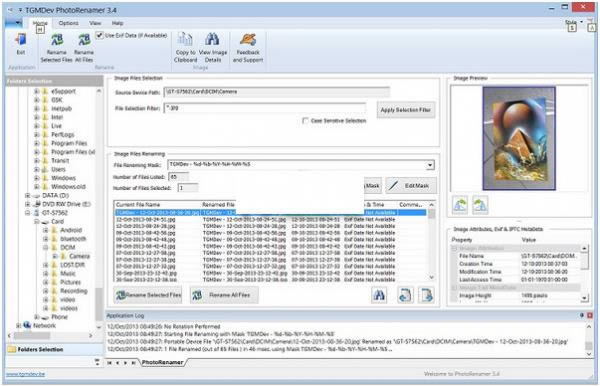Select the Users folder in tree
The height and width of the screenshot is (386, 600).
click(58, 169)
